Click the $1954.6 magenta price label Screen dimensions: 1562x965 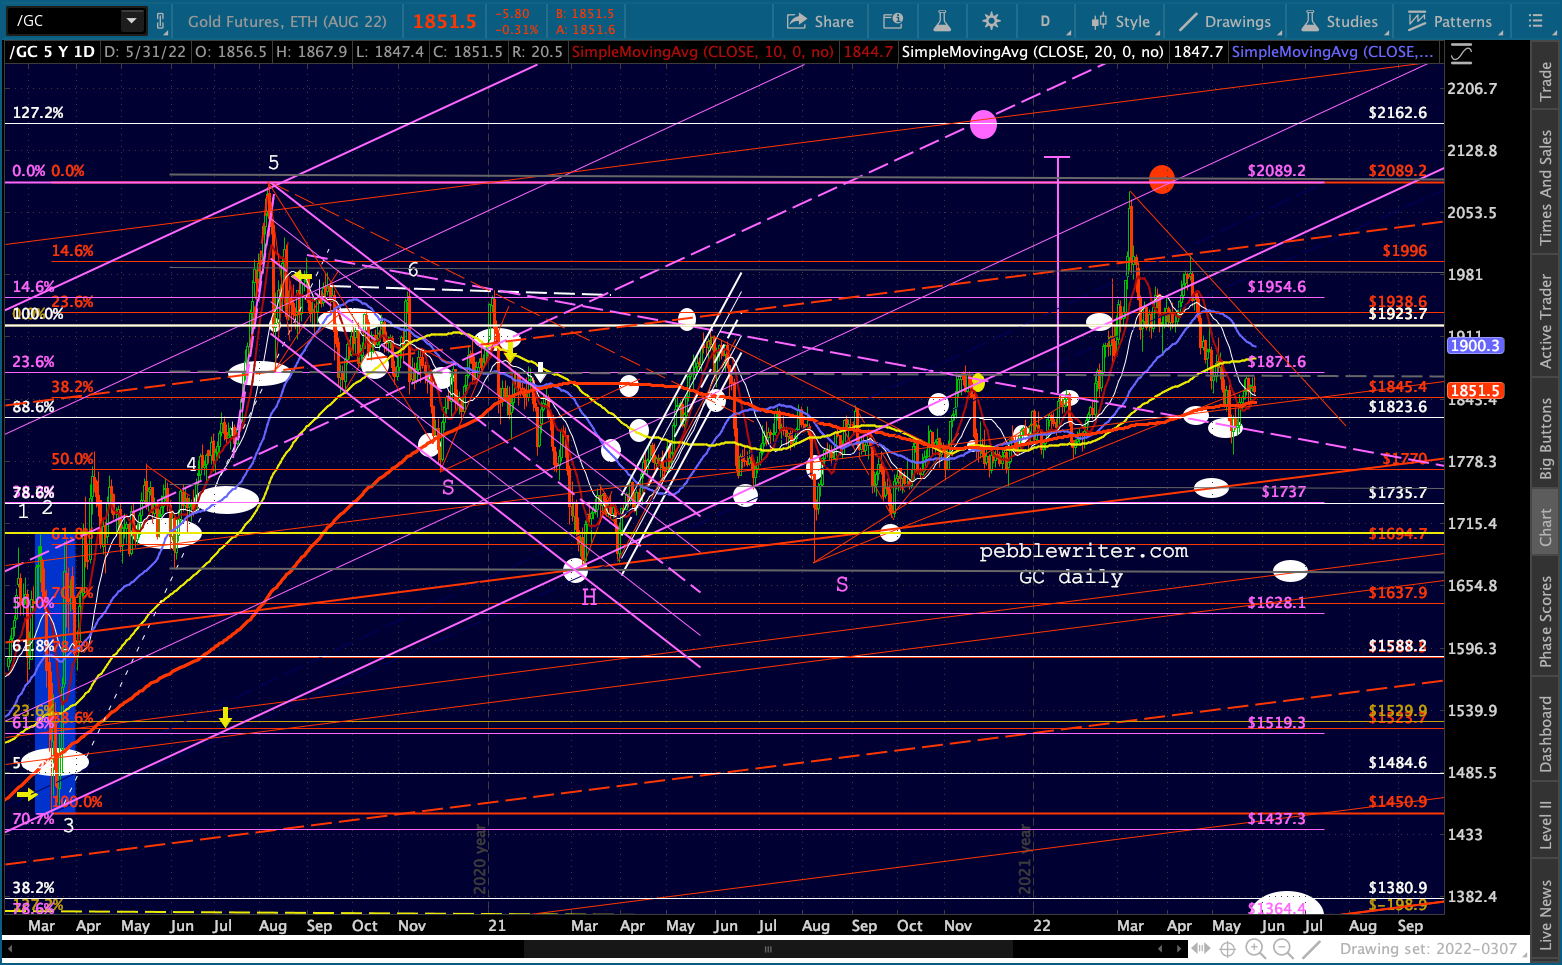[1276, 287]
